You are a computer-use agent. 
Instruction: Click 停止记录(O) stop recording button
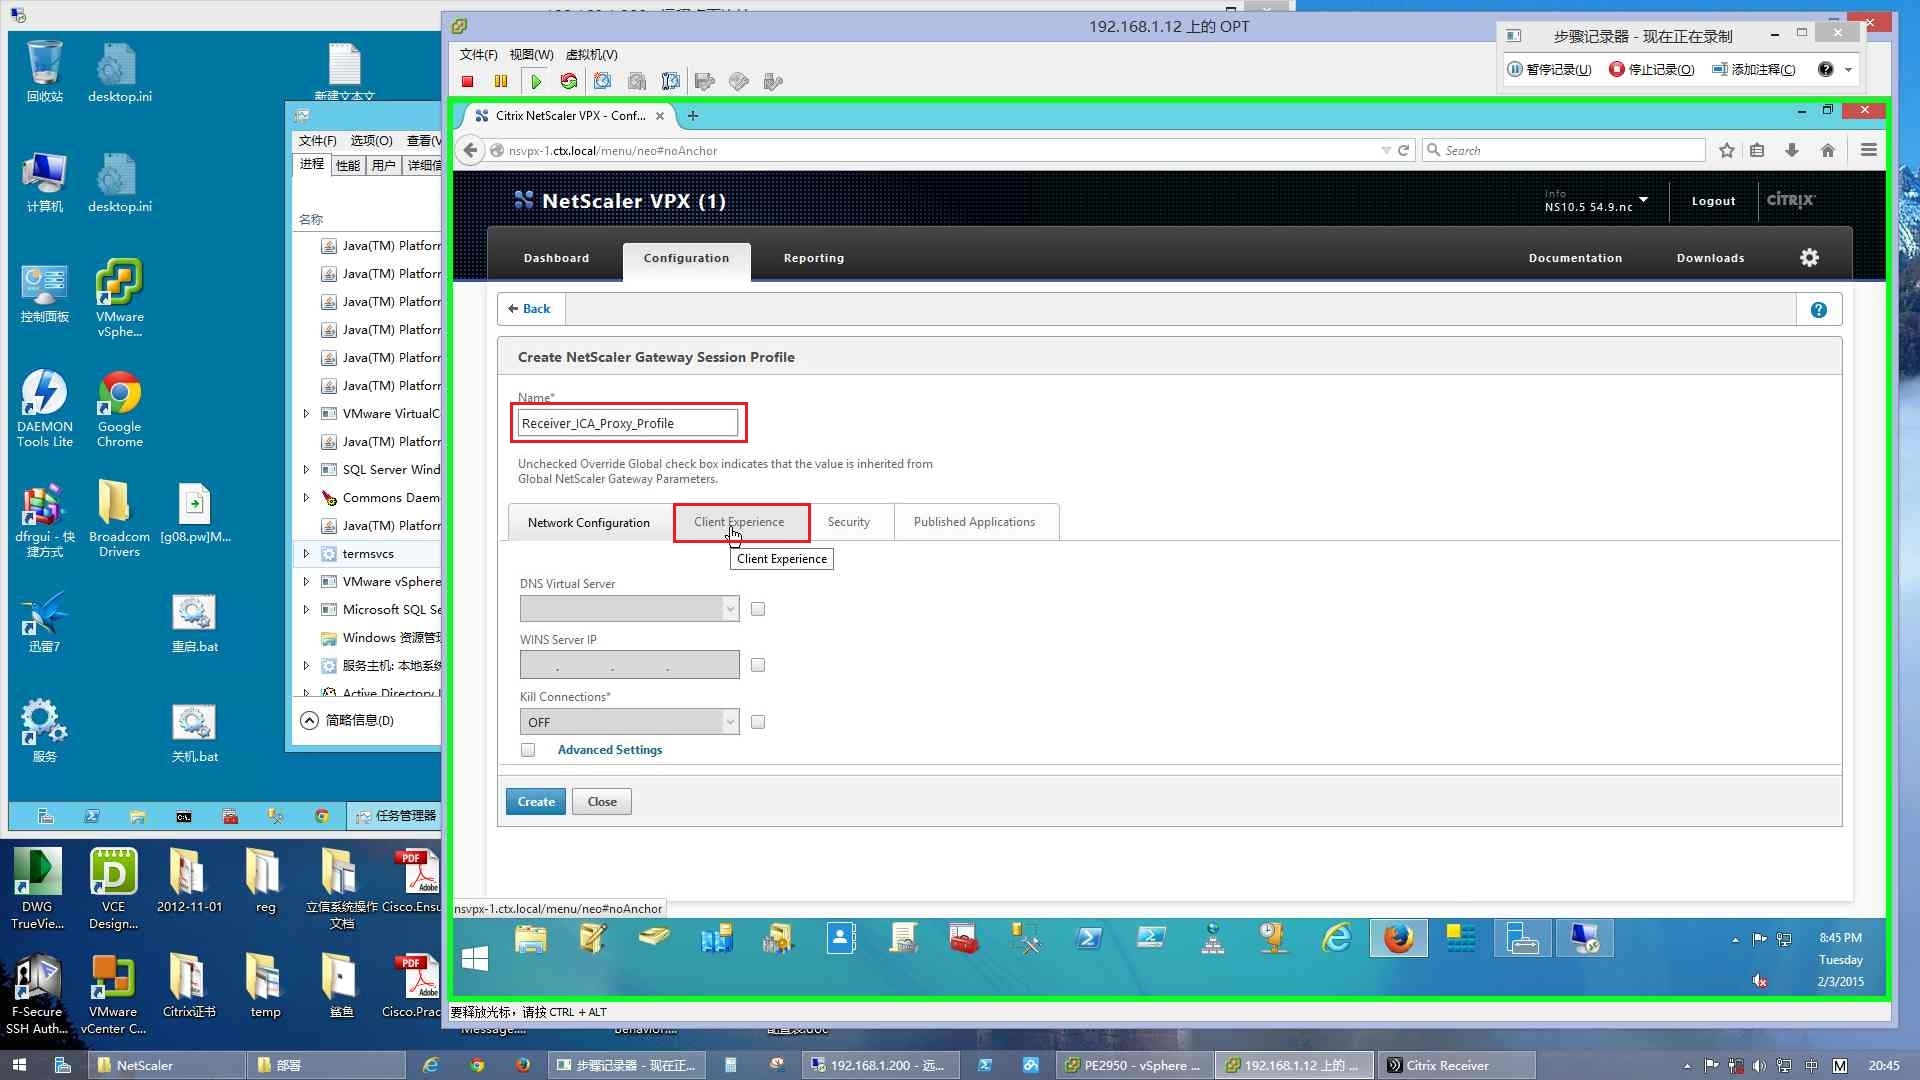pyautogui.click(x=1651, y=70)
